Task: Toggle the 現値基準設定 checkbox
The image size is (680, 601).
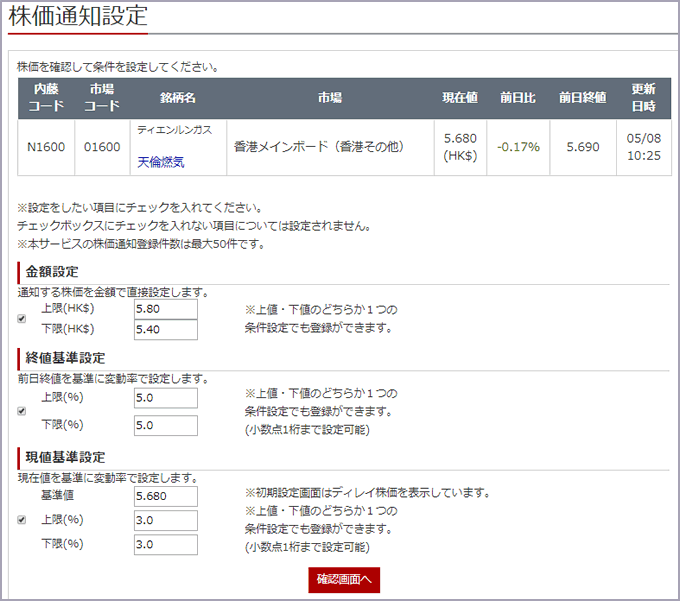Action: (21, 519)
